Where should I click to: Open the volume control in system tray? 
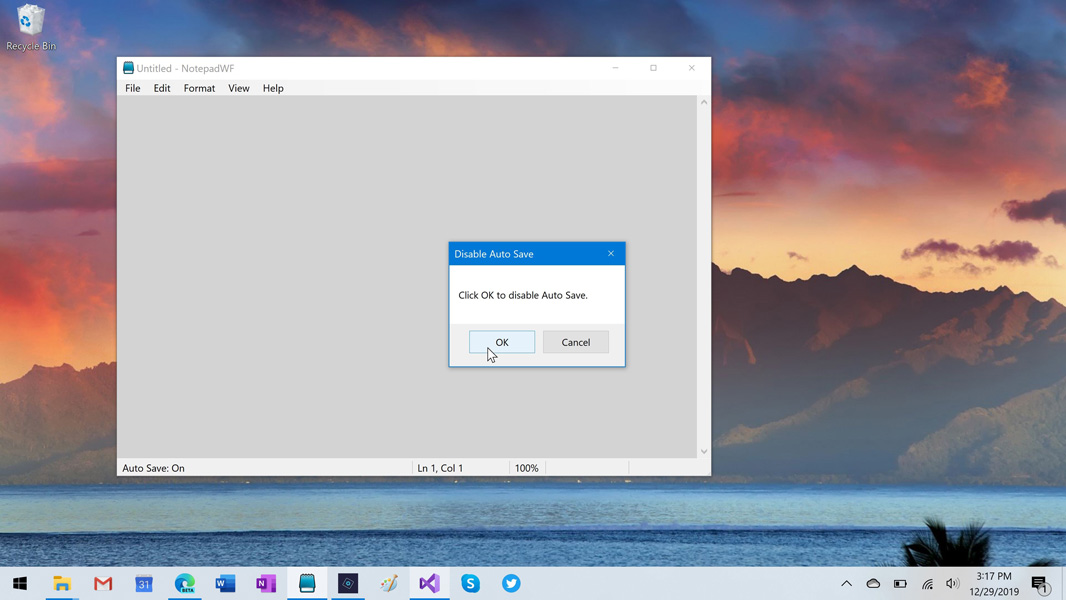(952, 584)
